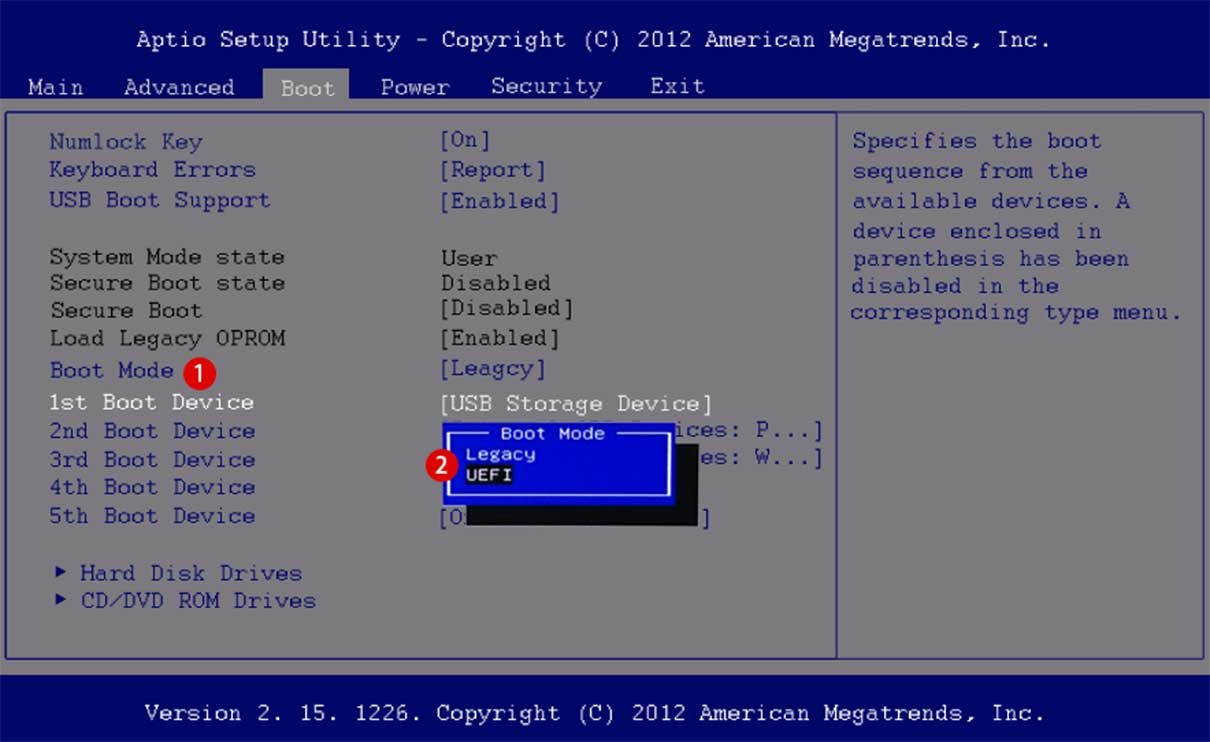Viewport: 1210px width, 742px height.
Task: Select the Keyboard Errors setting label
Action: click(x=152, y=170)
